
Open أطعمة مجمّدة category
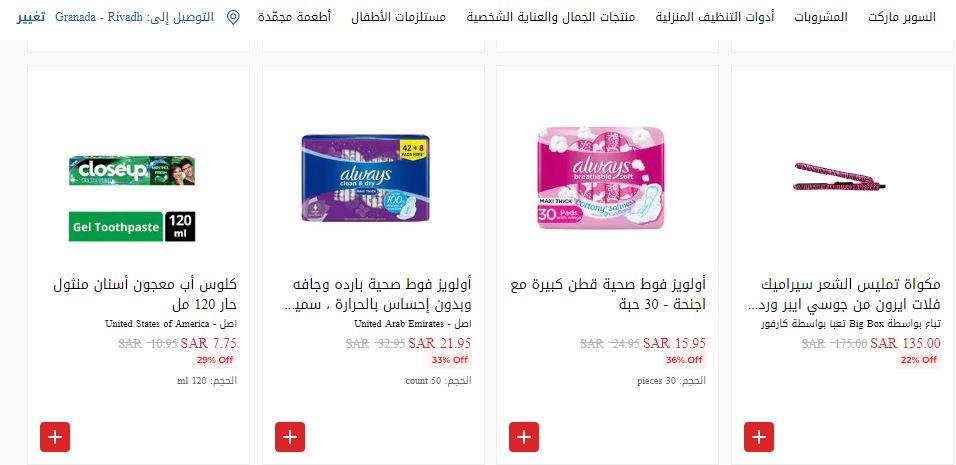[294, 17]
